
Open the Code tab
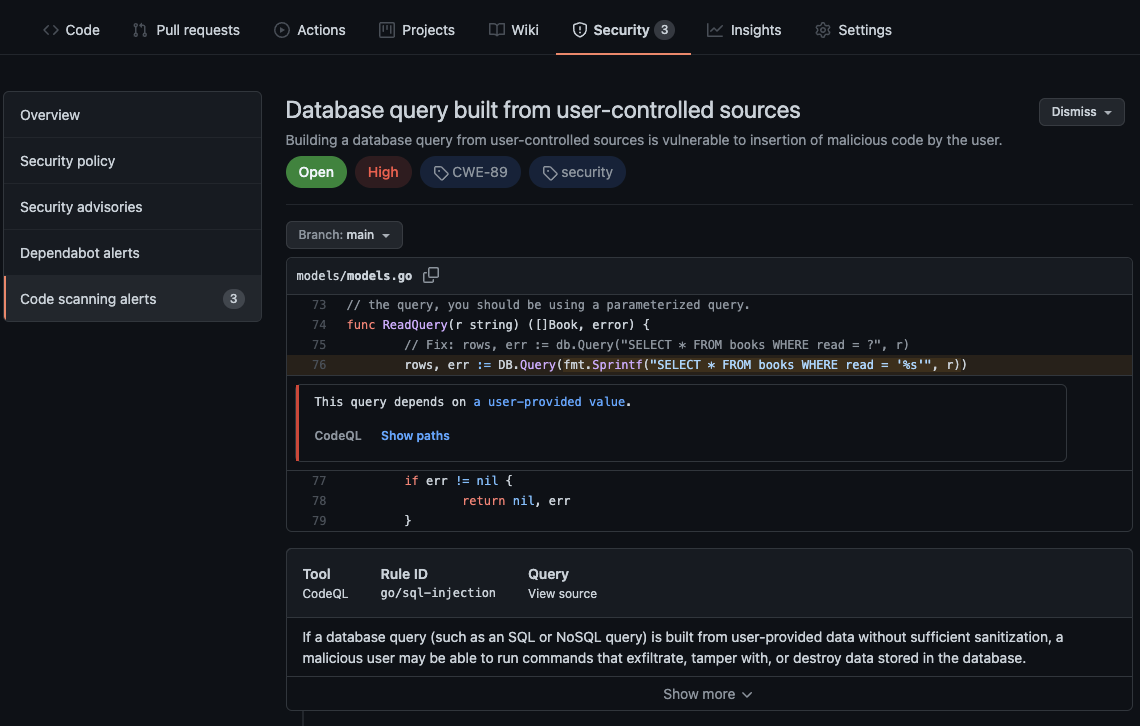(x=71, y=30)
